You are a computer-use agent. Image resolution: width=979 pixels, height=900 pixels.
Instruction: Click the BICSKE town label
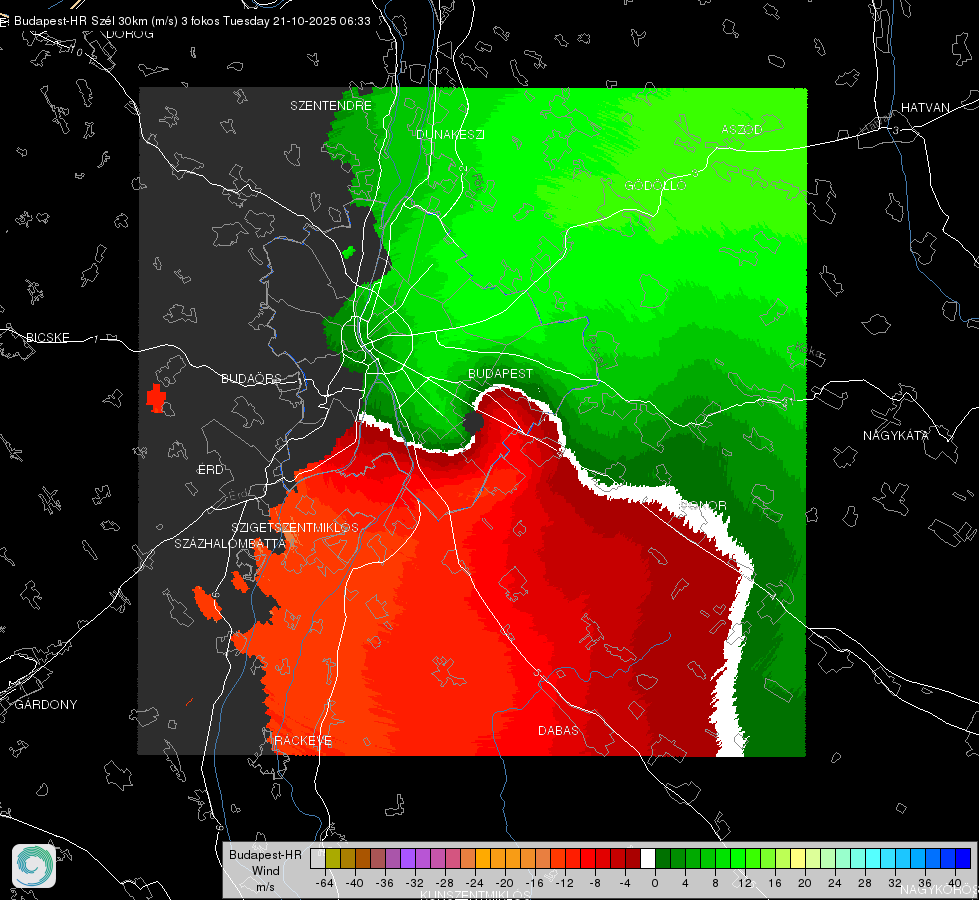click(48, 337)
